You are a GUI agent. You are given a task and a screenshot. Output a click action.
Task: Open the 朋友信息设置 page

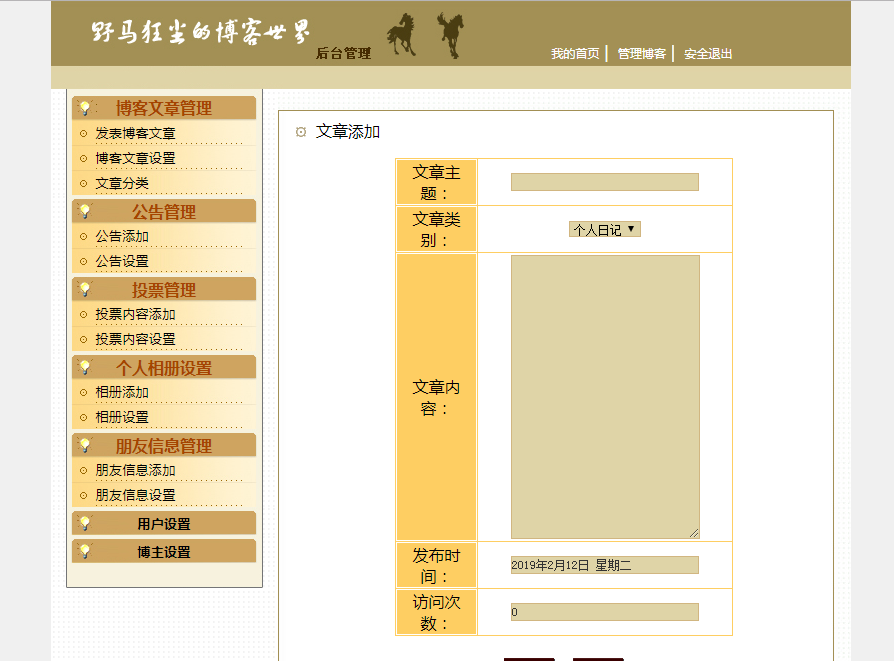click(x=135, y=496)
